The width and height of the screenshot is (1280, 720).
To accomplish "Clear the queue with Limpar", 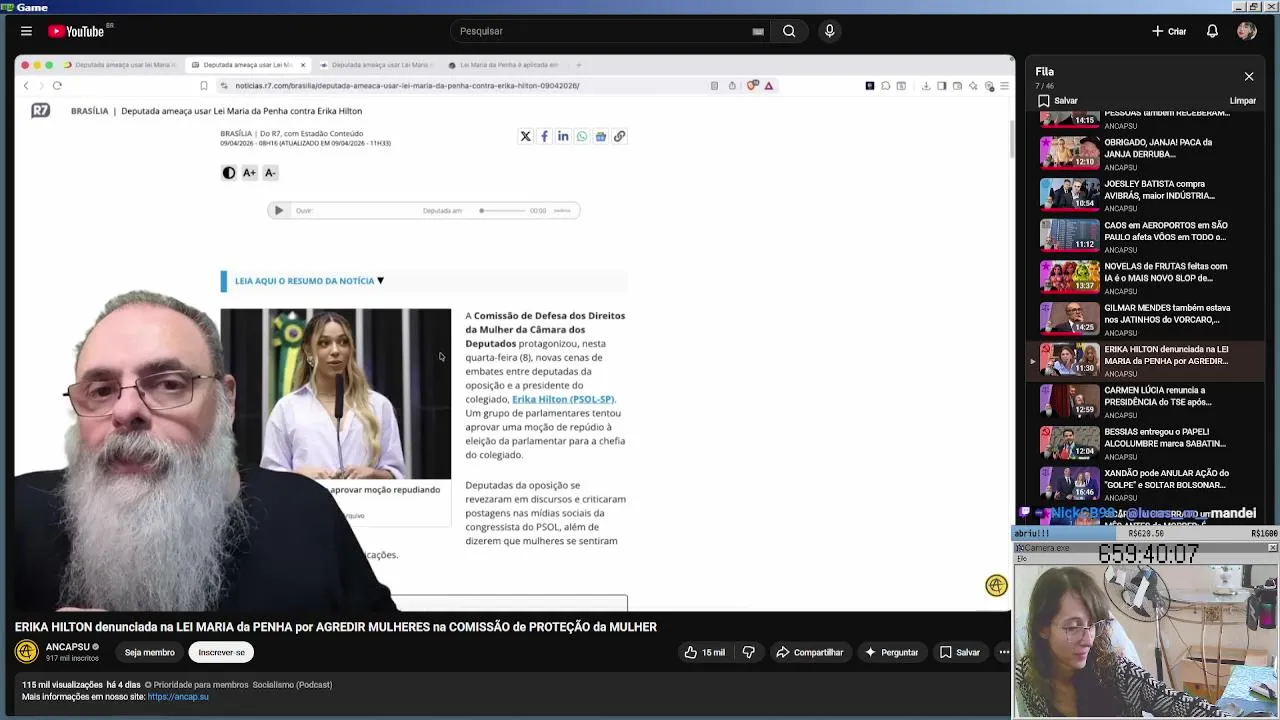I will 1243,101.
